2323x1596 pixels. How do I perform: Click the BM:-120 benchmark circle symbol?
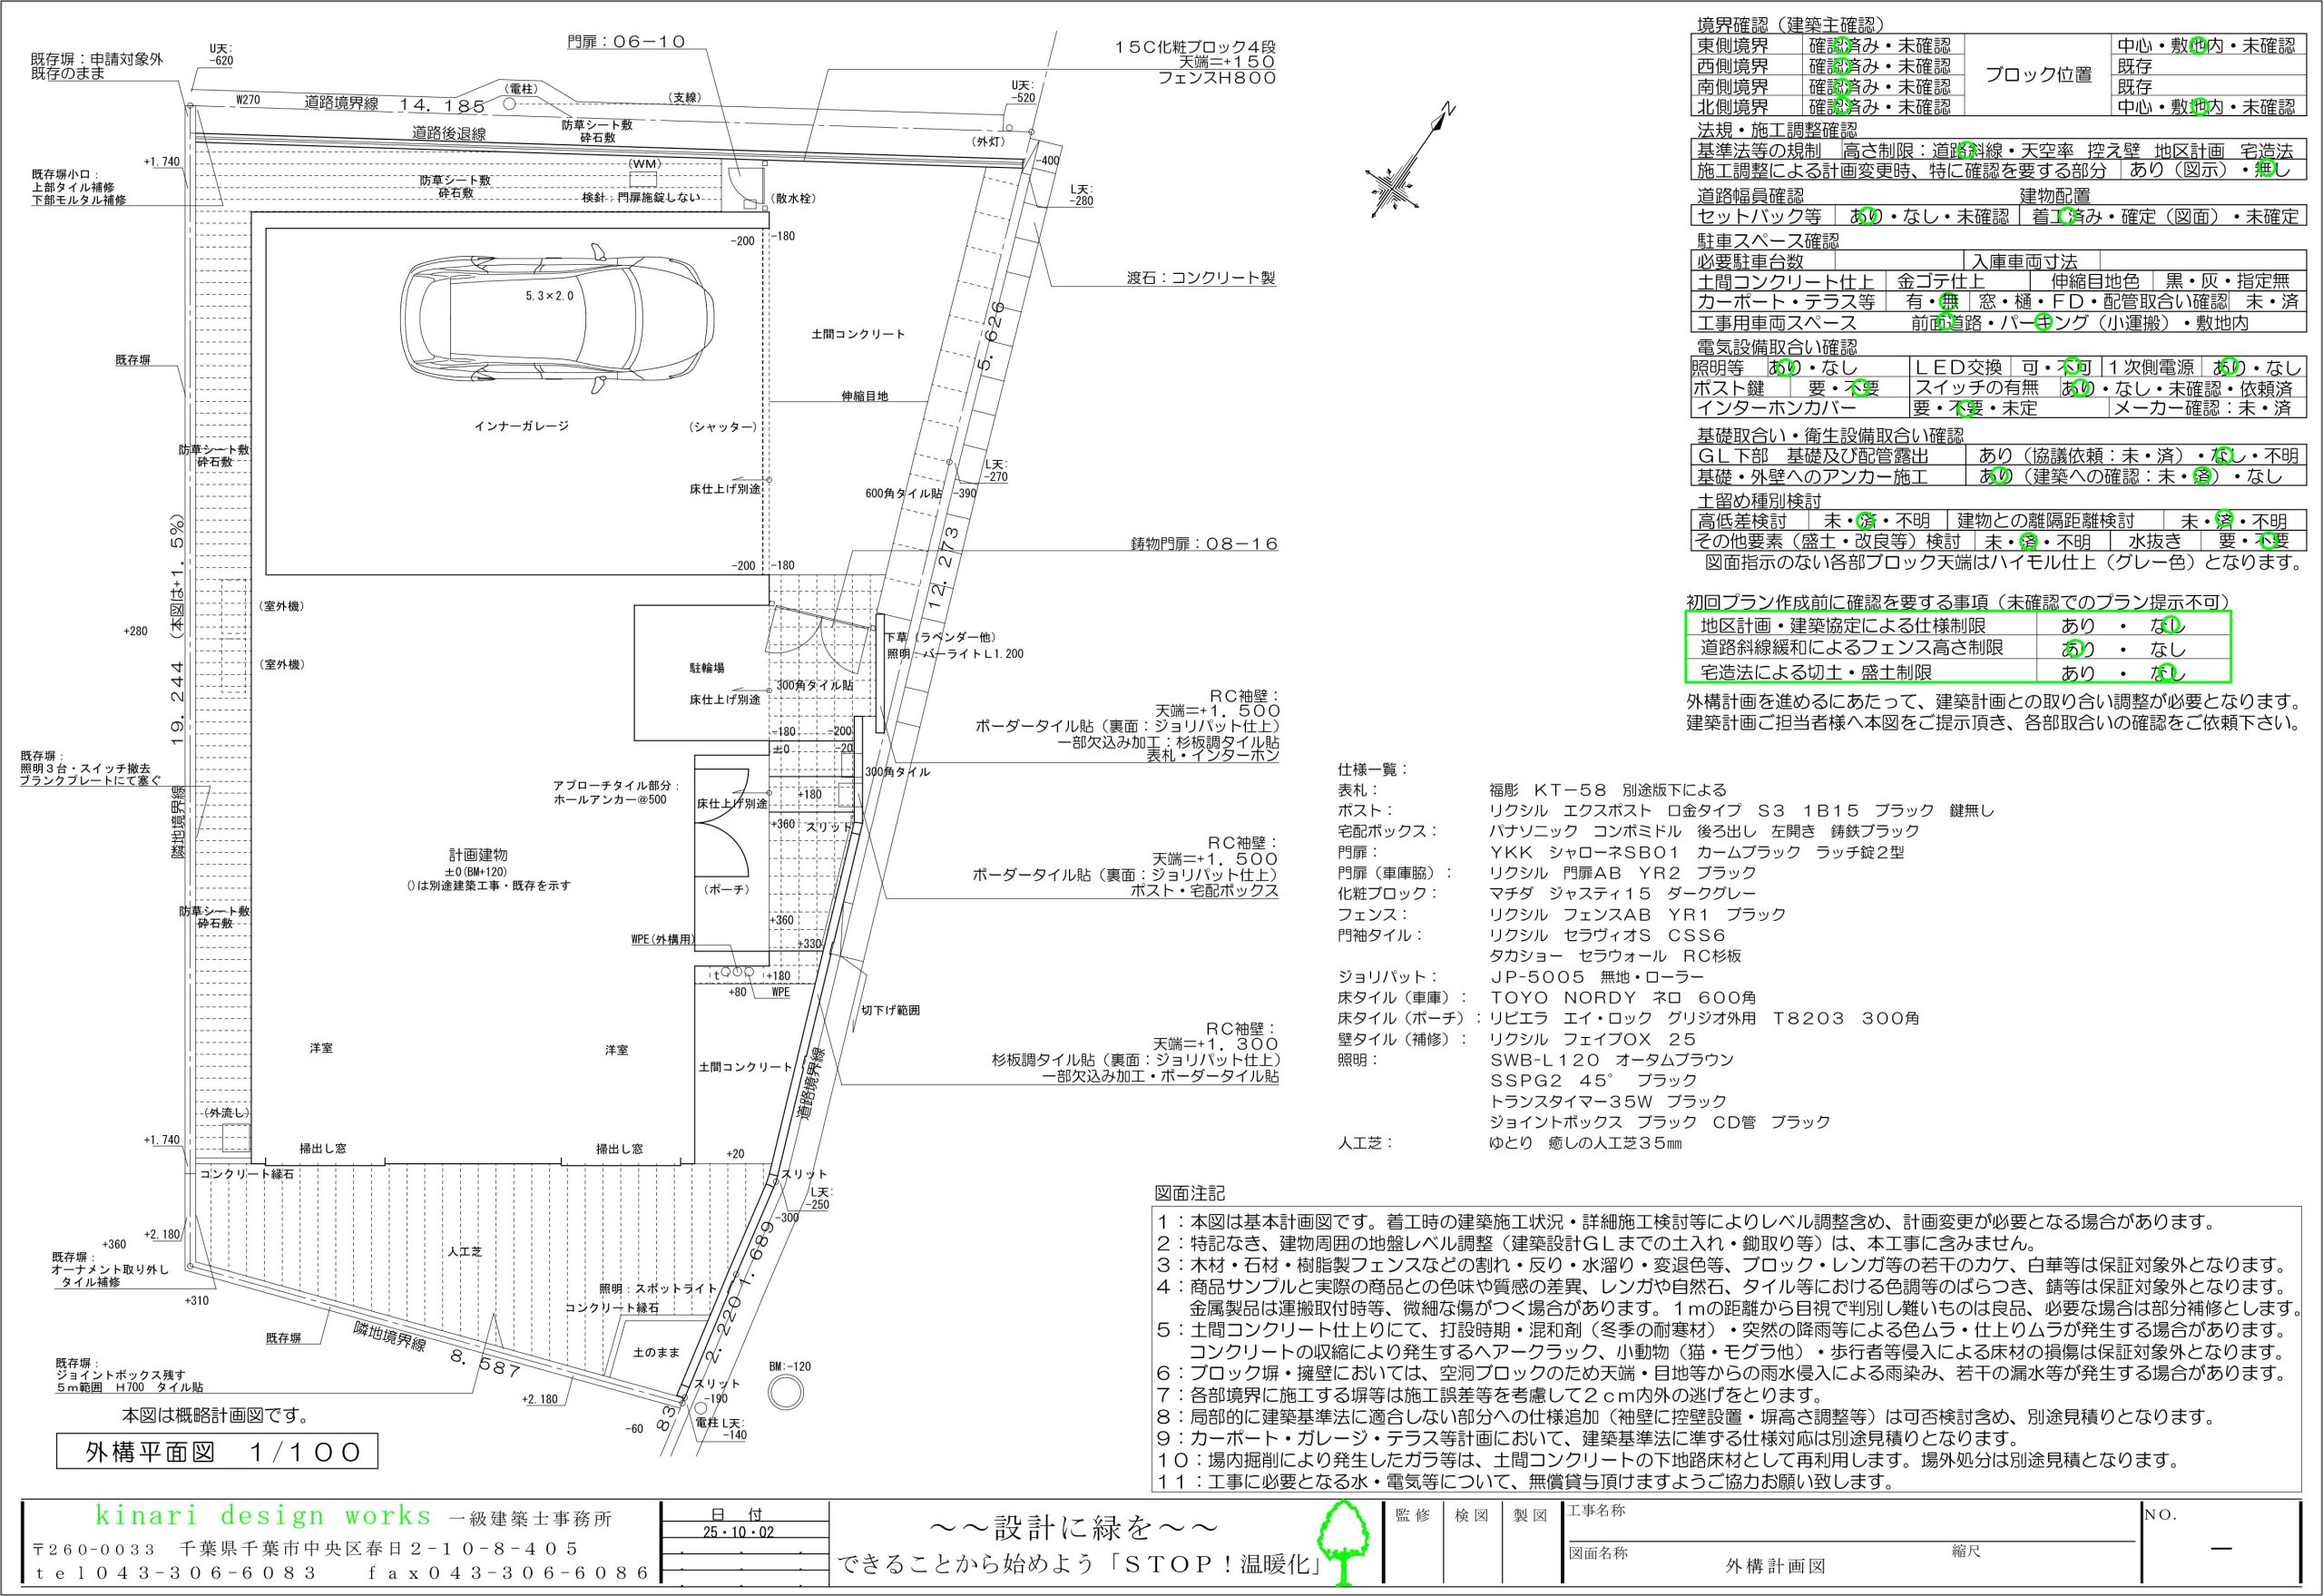pyautogui.click(x=784, y=1393)
